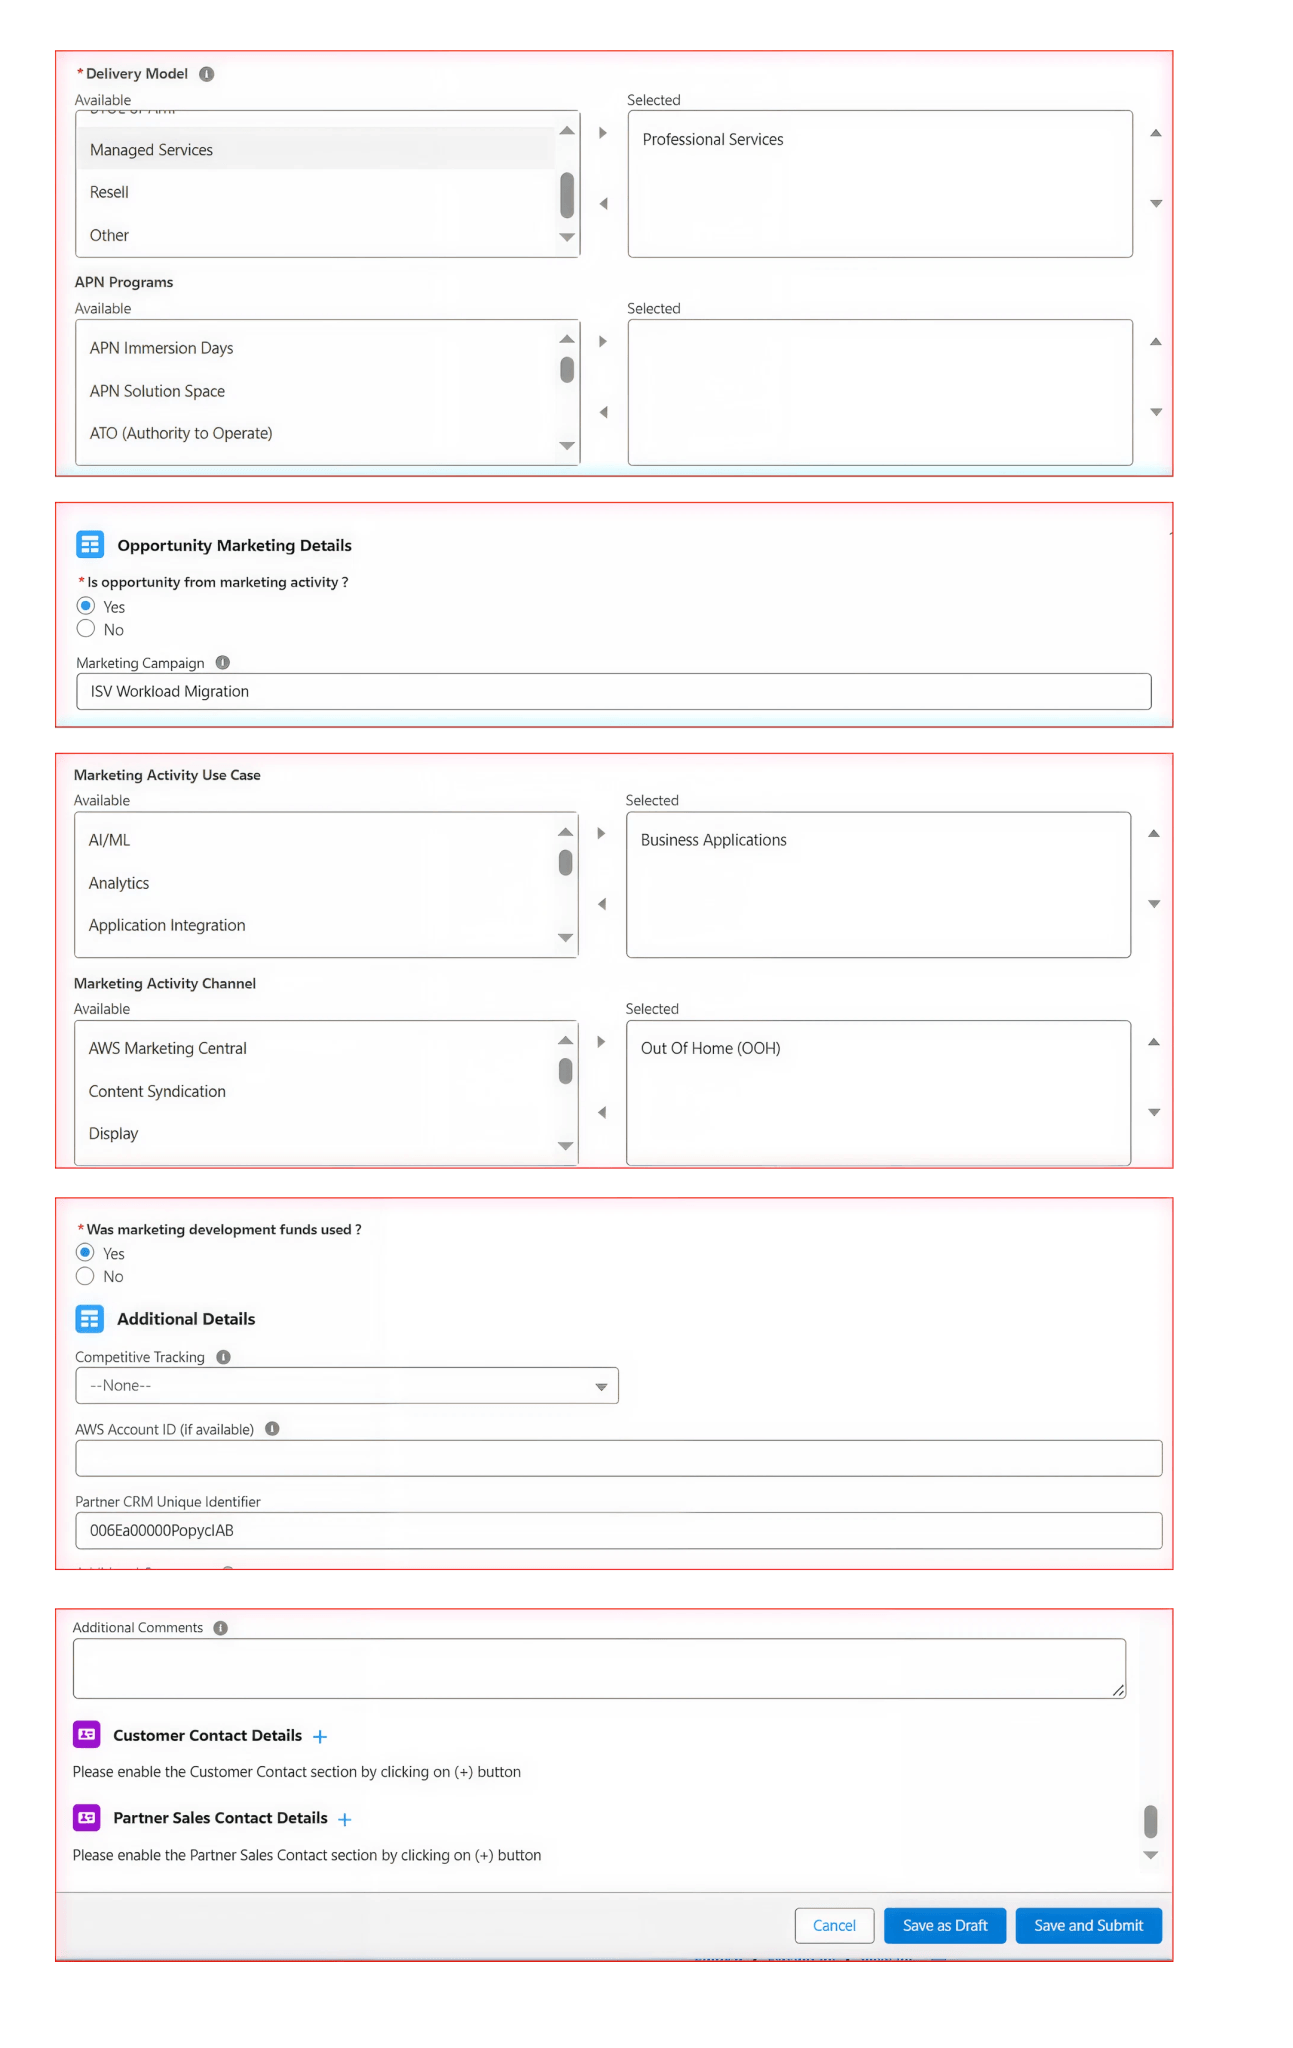Select Yes for marketing development funds used
1293x2048 pixels.
tap(86, 1253)
